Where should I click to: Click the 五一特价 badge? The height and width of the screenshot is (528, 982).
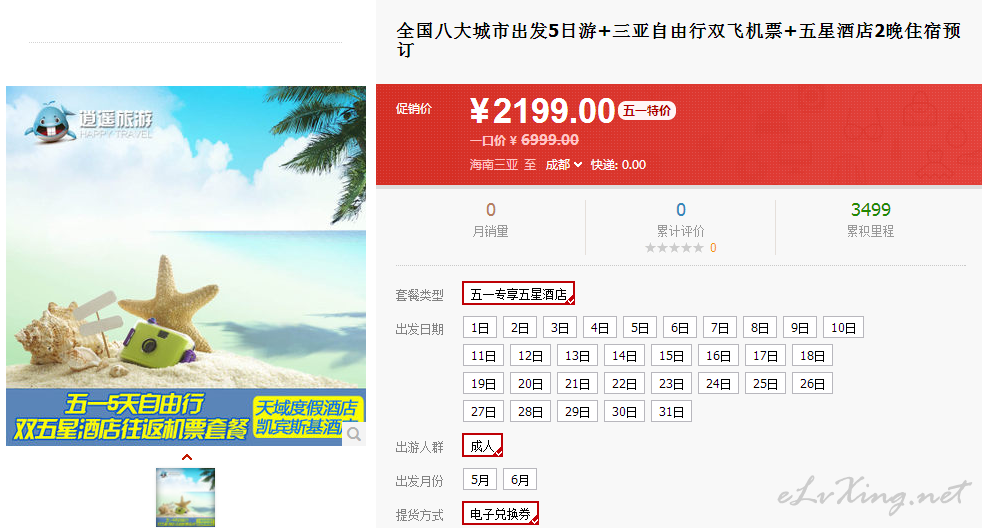tap(647, 111)
